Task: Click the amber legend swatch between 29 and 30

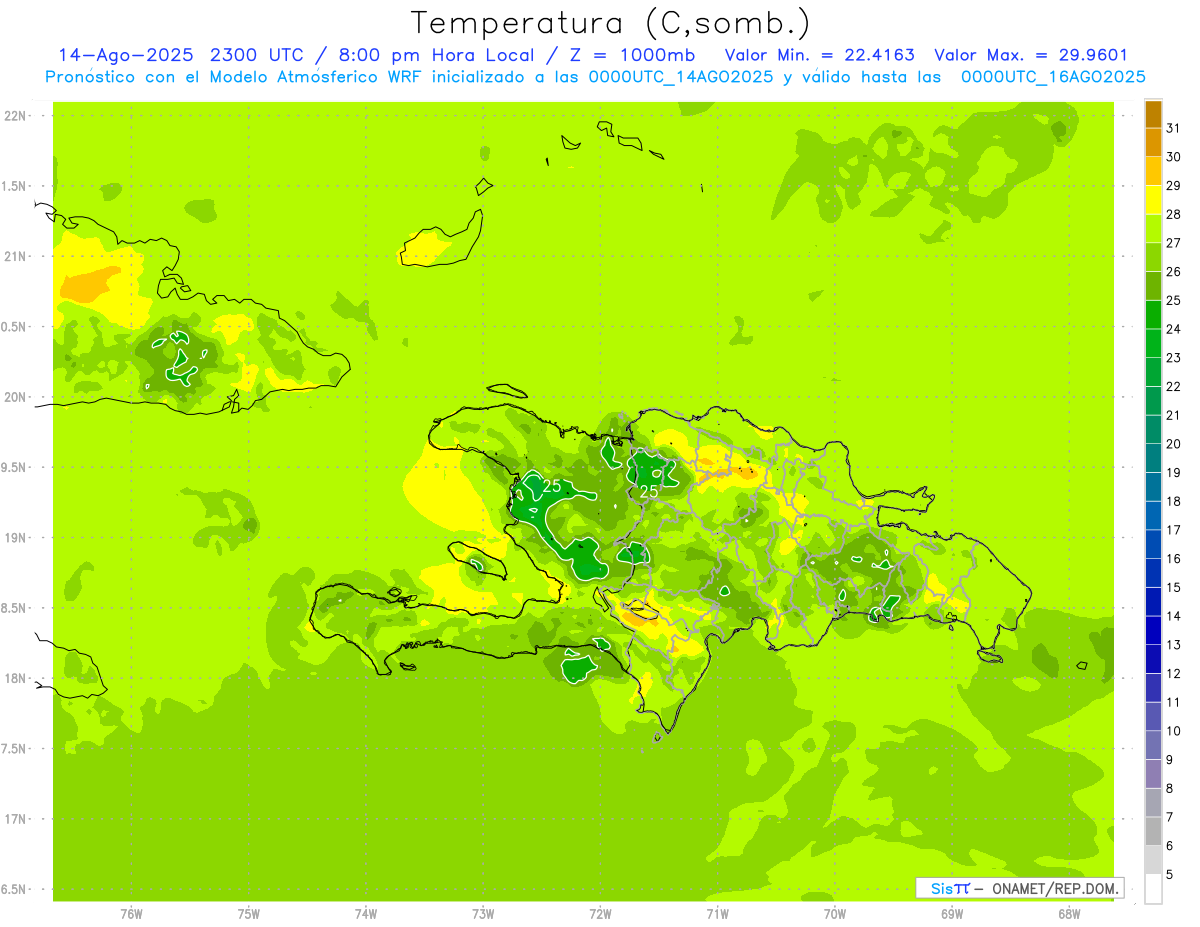Action: (1153, 172)
